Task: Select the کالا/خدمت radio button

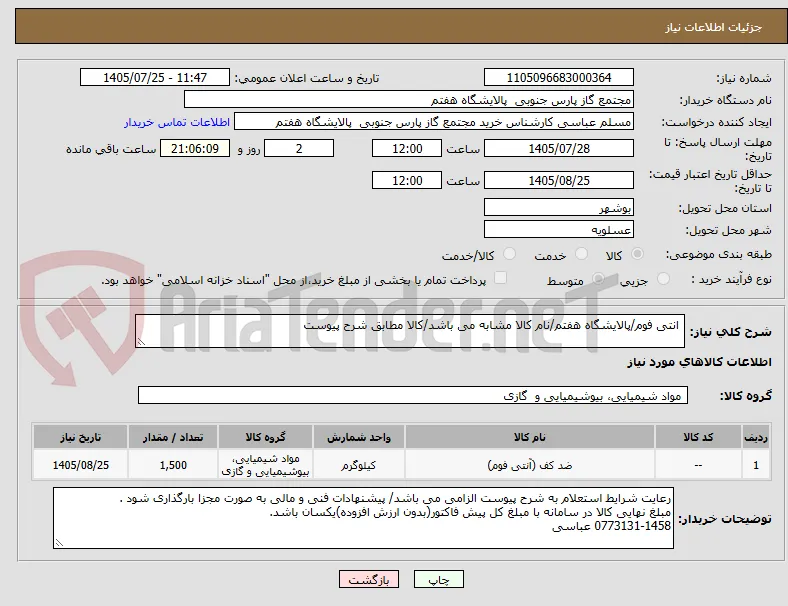Action: click(x=510, y=254)
